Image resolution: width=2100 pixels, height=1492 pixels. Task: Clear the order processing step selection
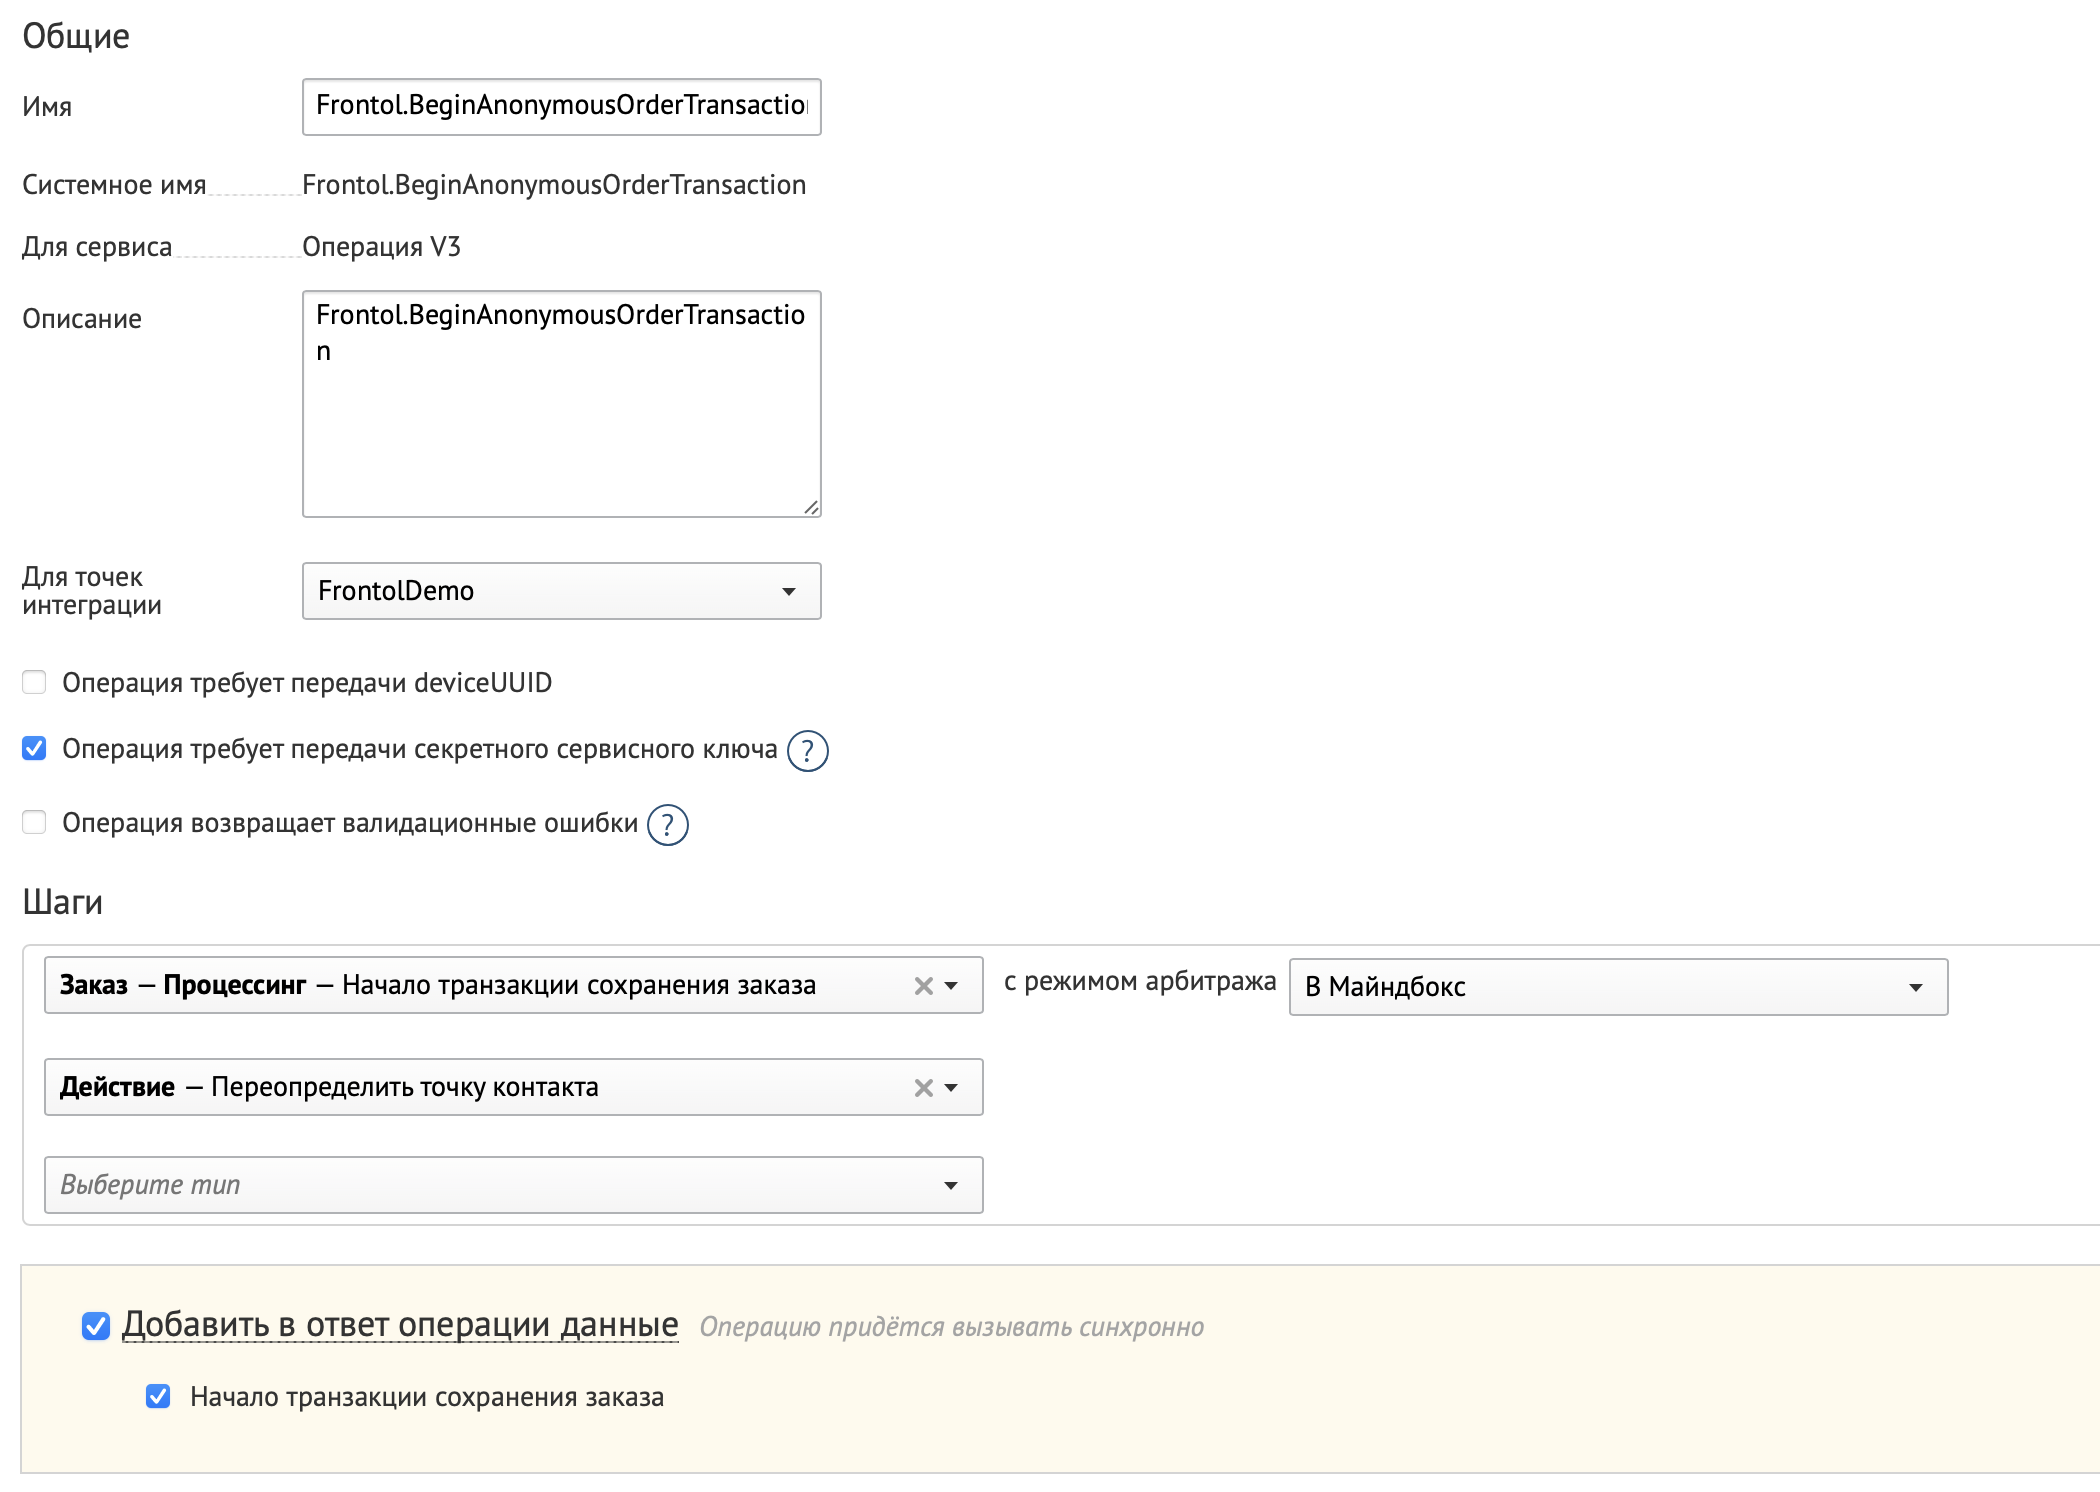tap(923, 986)
